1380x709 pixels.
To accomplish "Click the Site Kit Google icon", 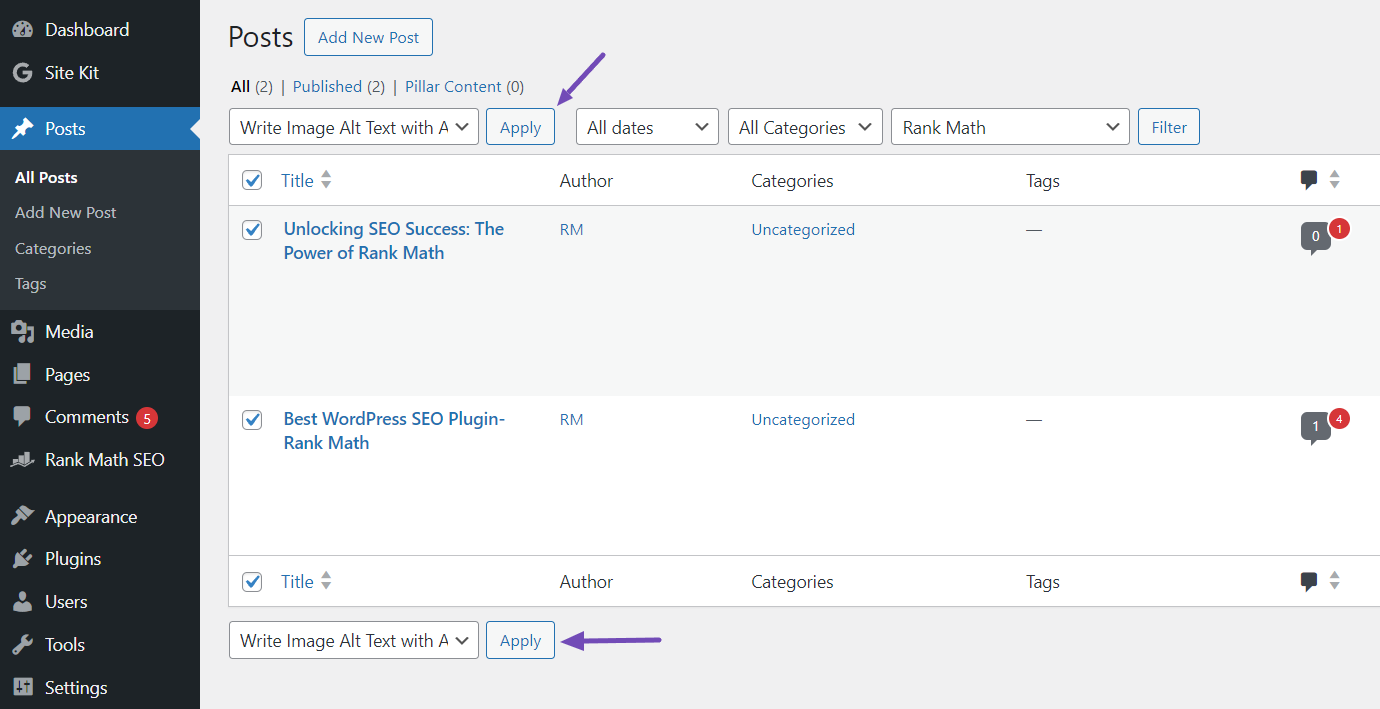I will (22, 73).
